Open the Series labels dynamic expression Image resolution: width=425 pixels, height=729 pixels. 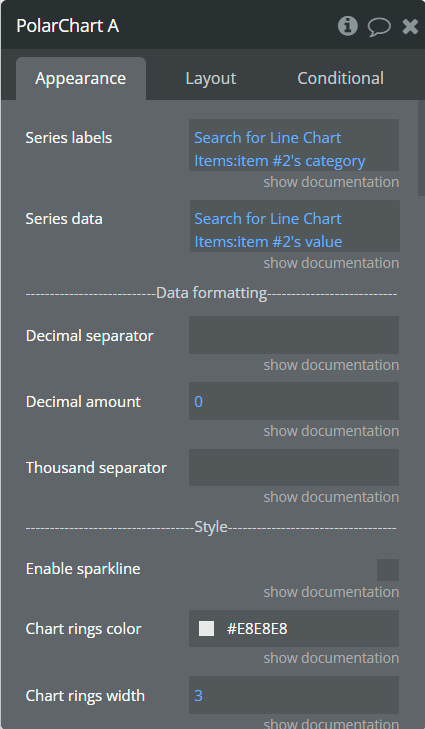[x=294, y=145]
